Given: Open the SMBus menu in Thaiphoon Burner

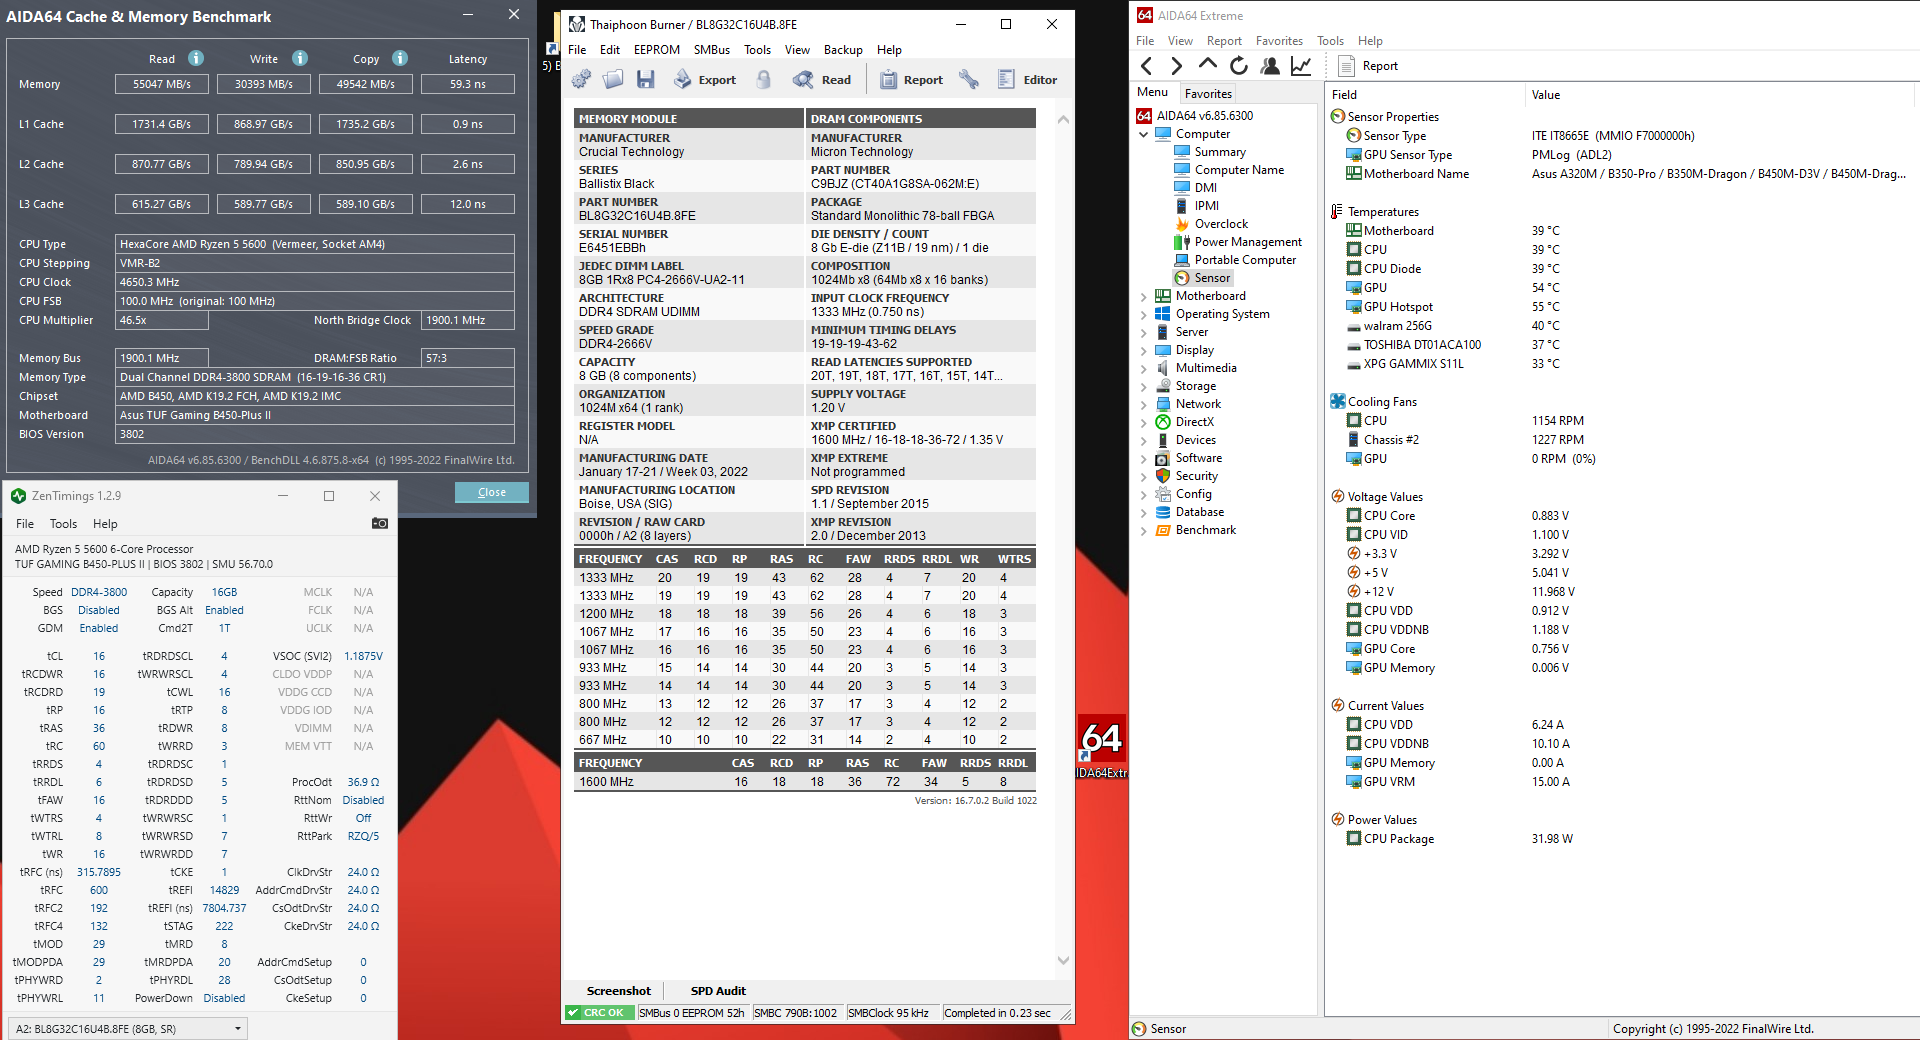Looking at the screenshot, I should click(712, 50).
